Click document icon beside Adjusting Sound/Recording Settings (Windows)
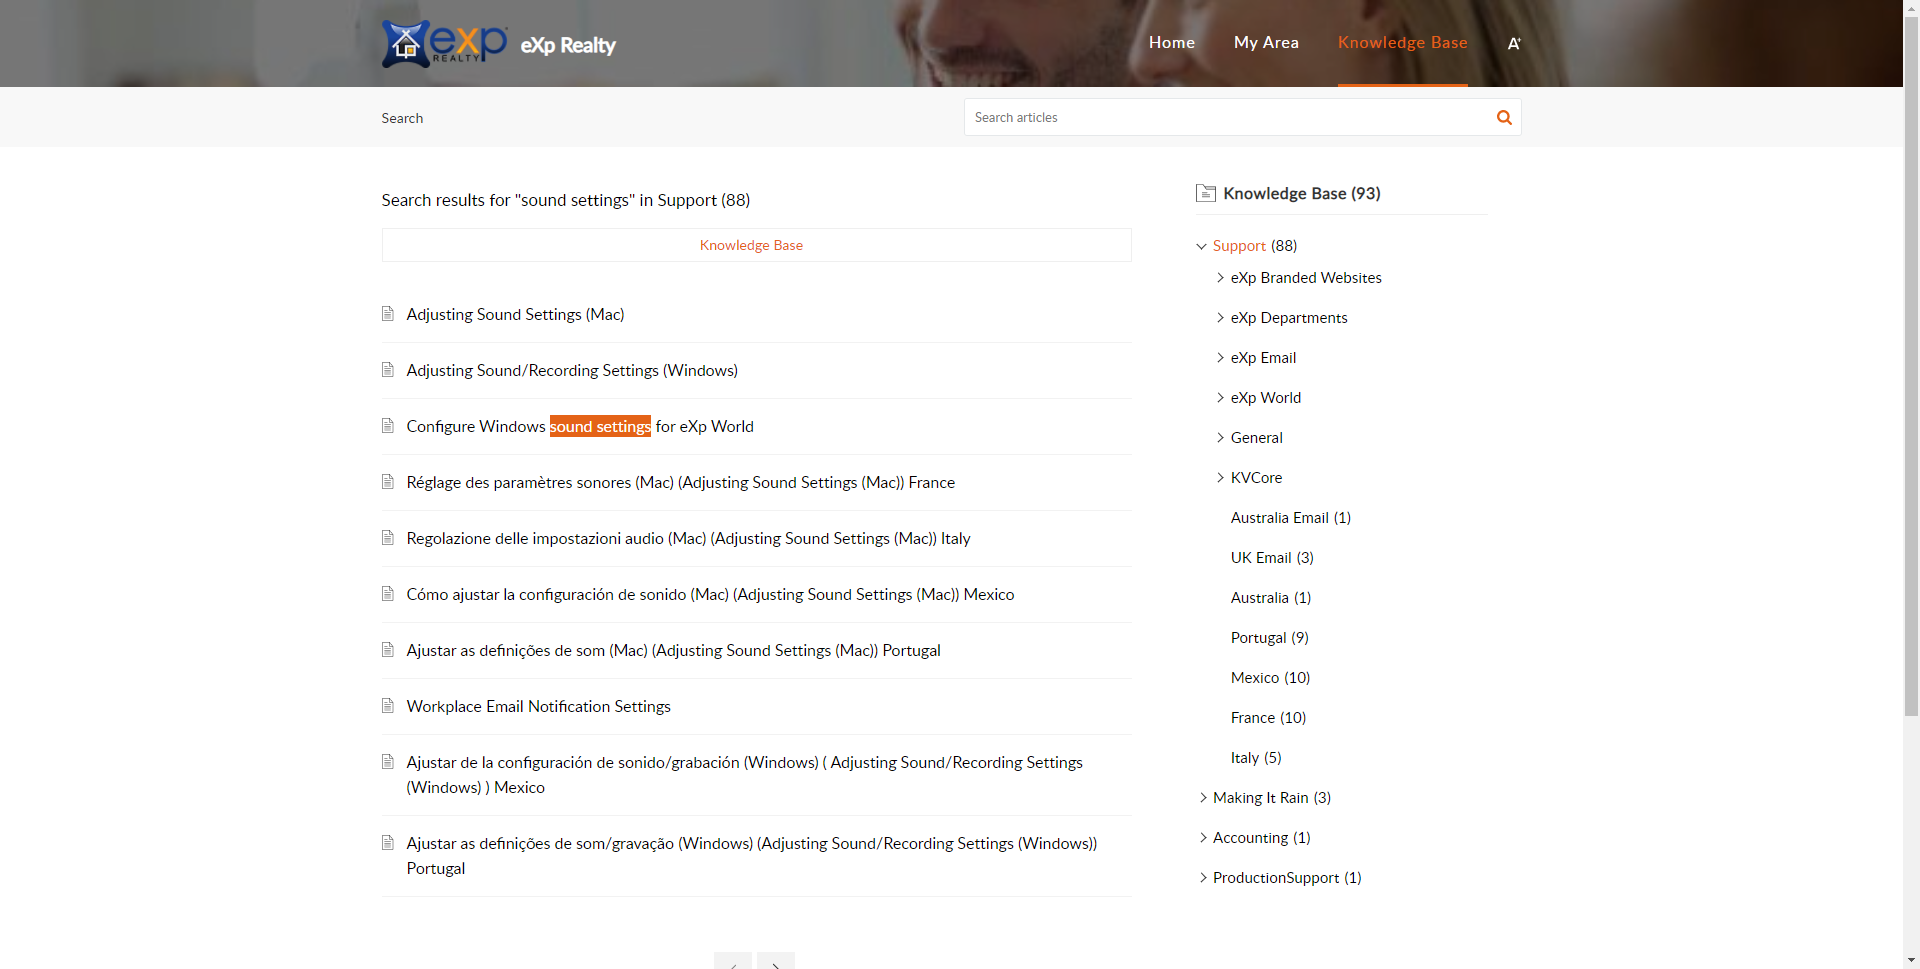 point(388,370)
